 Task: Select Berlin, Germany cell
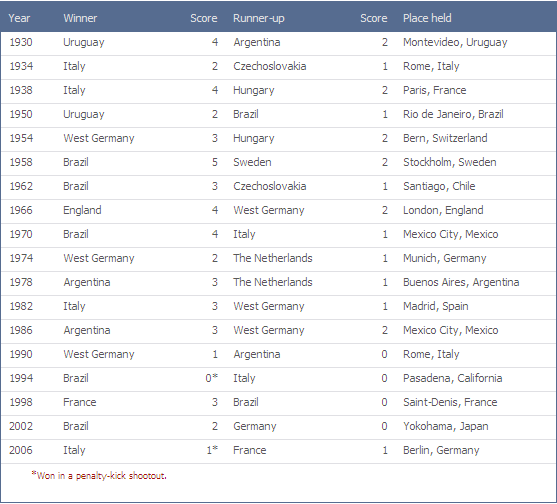pyautogui.click(x=441, y=450)
